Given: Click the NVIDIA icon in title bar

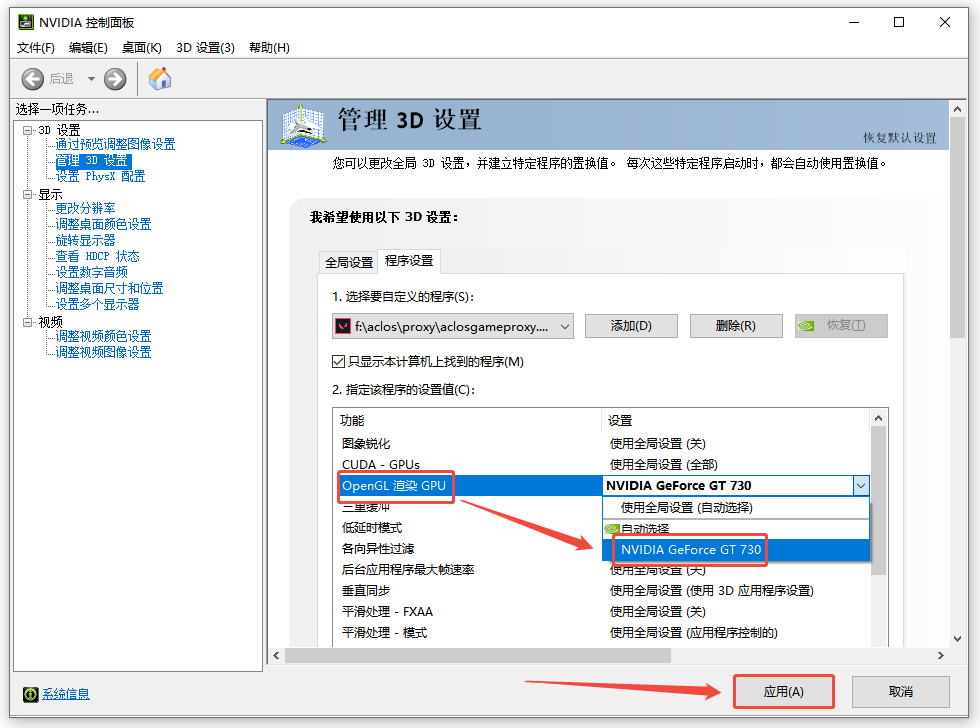Looking at the screenshot, I should tap(26, 22).
